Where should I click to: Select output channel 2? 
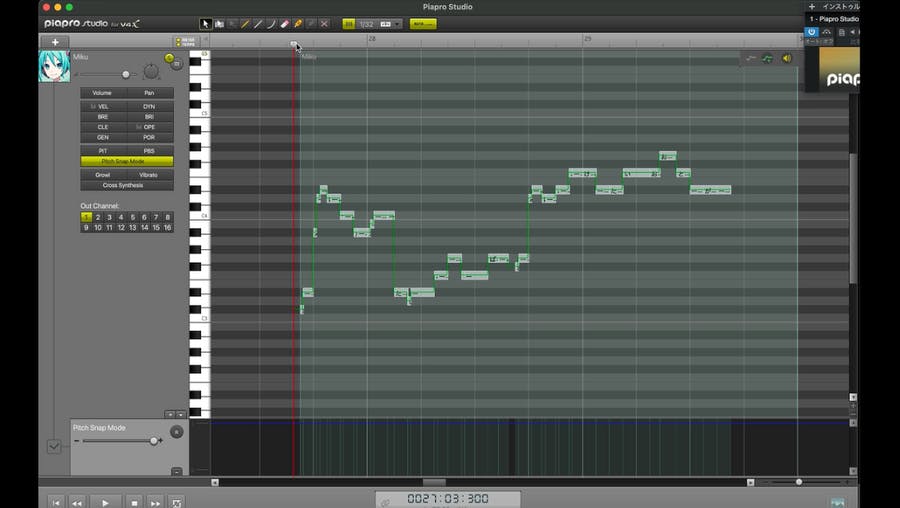(x=98, y=217)
